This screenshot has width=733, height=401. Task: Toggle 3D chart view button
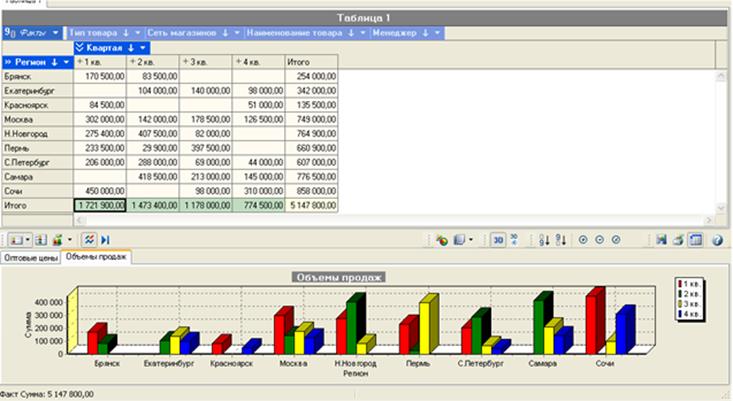498,240
